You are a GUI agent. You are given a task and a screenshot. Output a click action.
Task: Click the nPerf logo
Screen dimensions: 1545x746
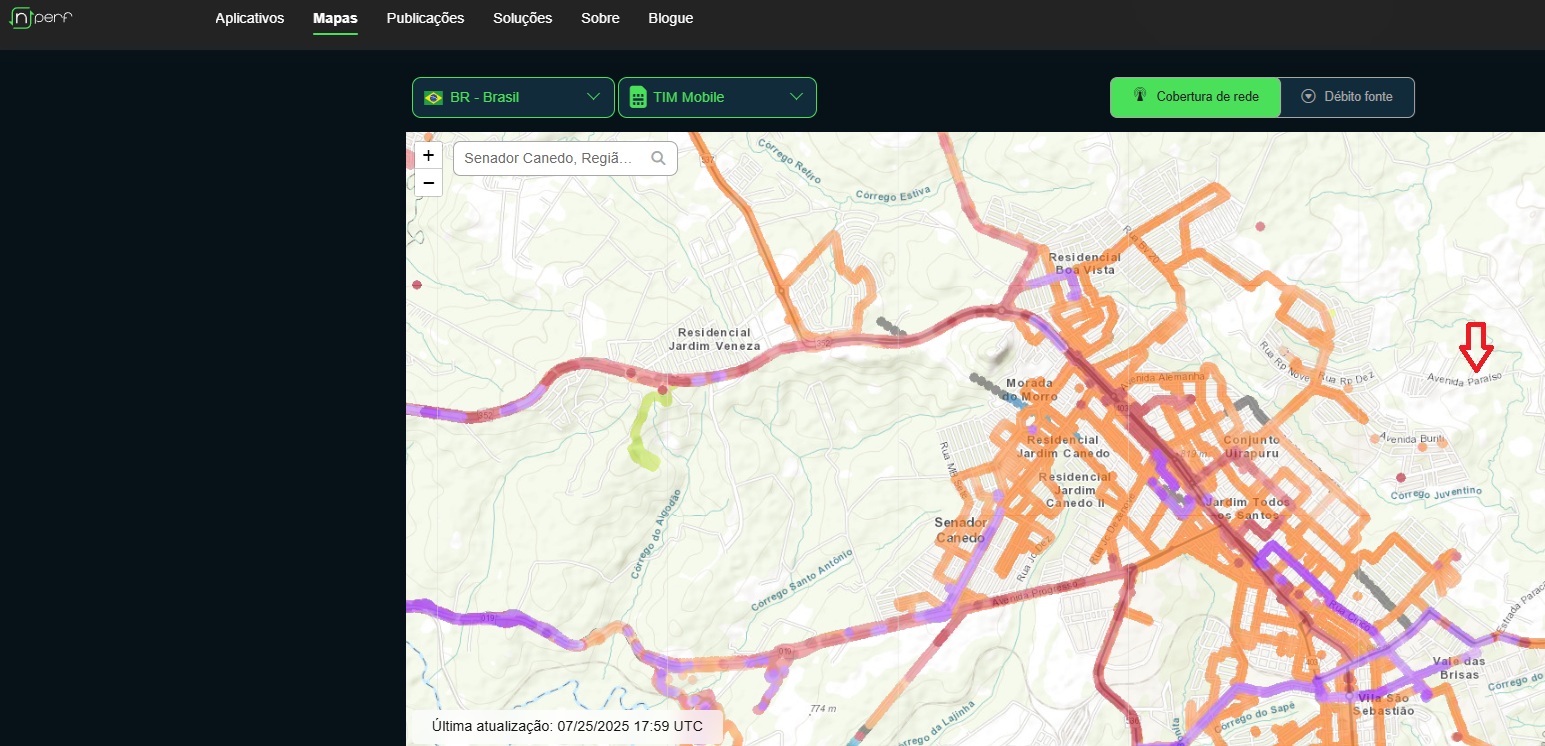click(x=41, y=19)
